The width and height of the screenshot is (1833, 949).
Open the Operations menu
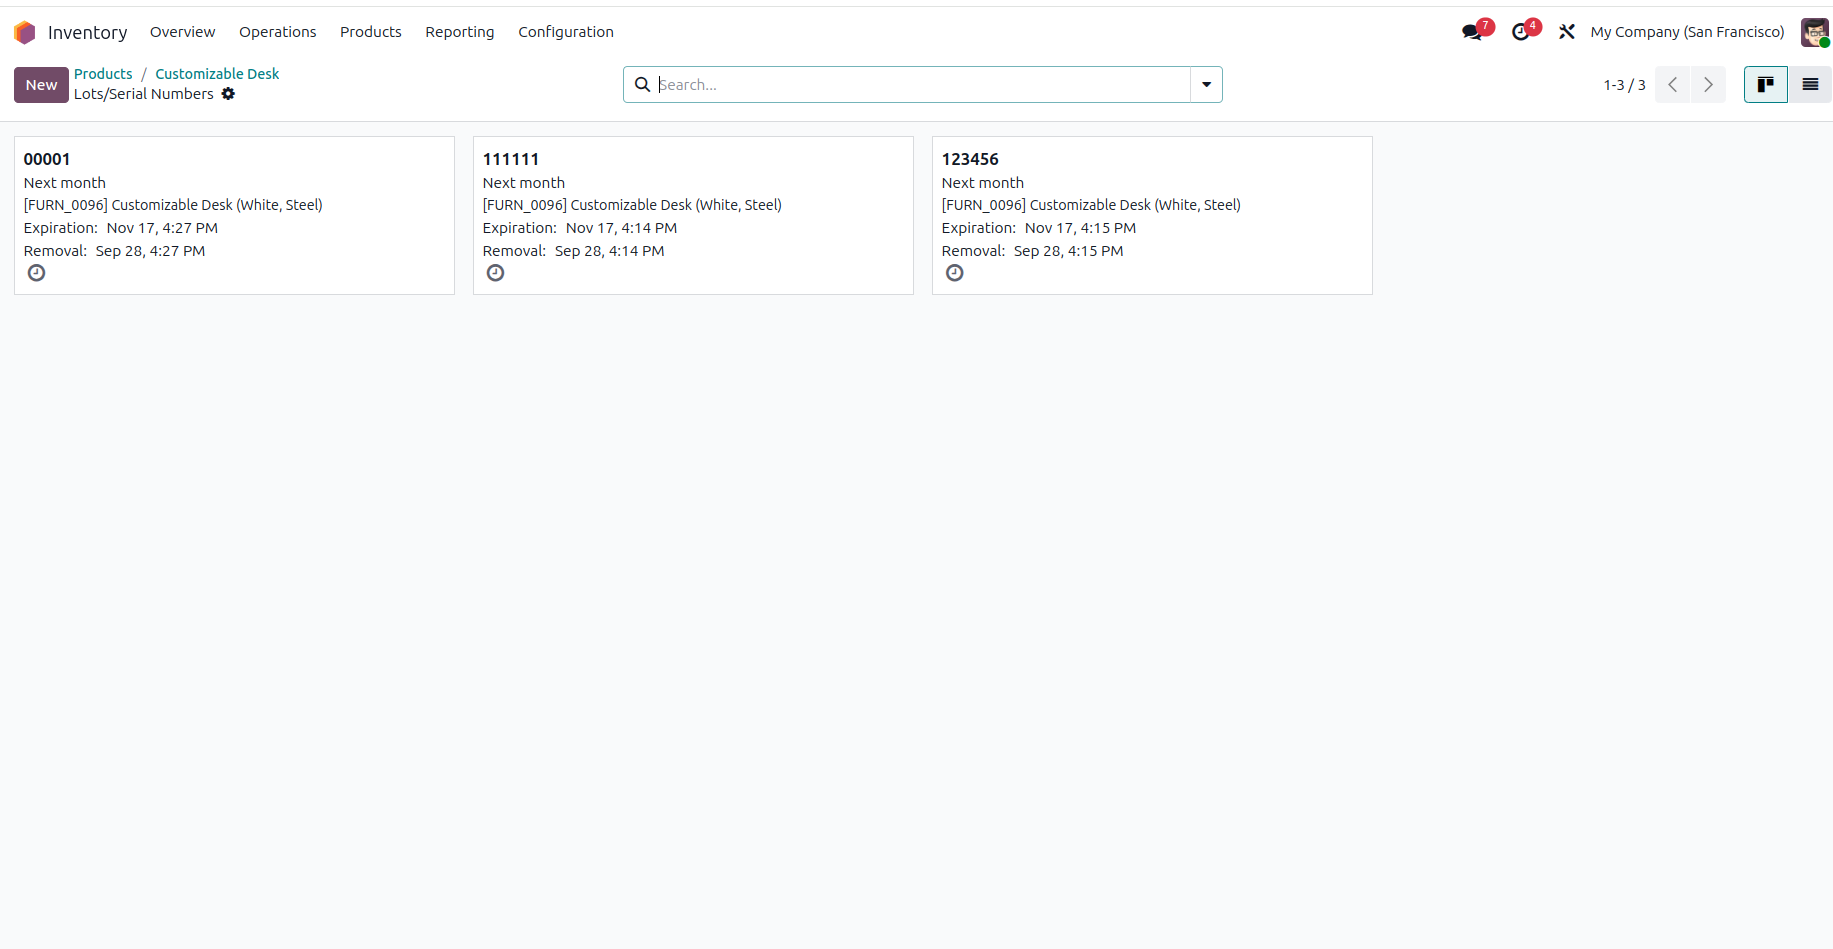tap(278, 32)
